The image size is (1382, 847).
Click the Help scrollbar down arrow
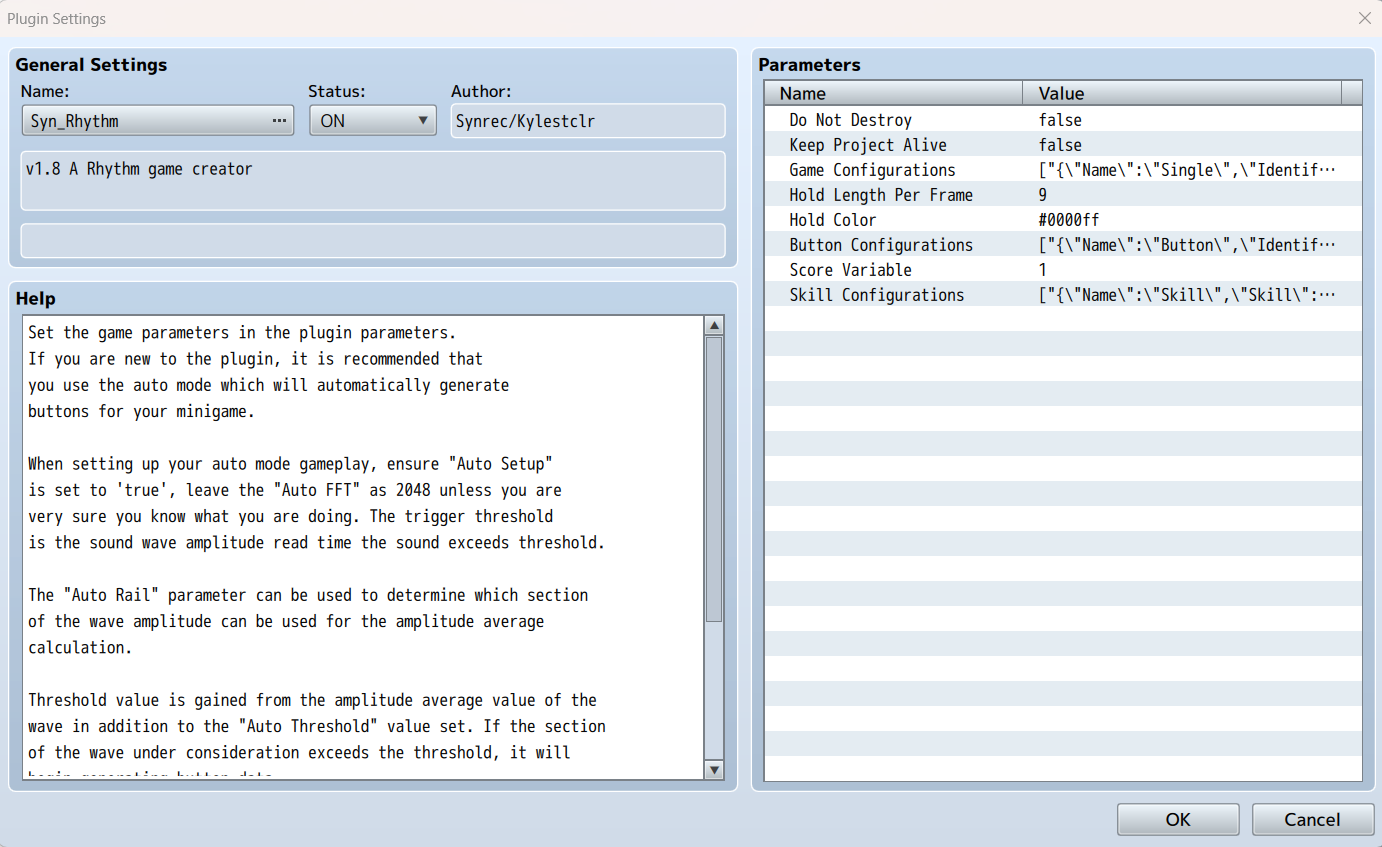[714, 770]
